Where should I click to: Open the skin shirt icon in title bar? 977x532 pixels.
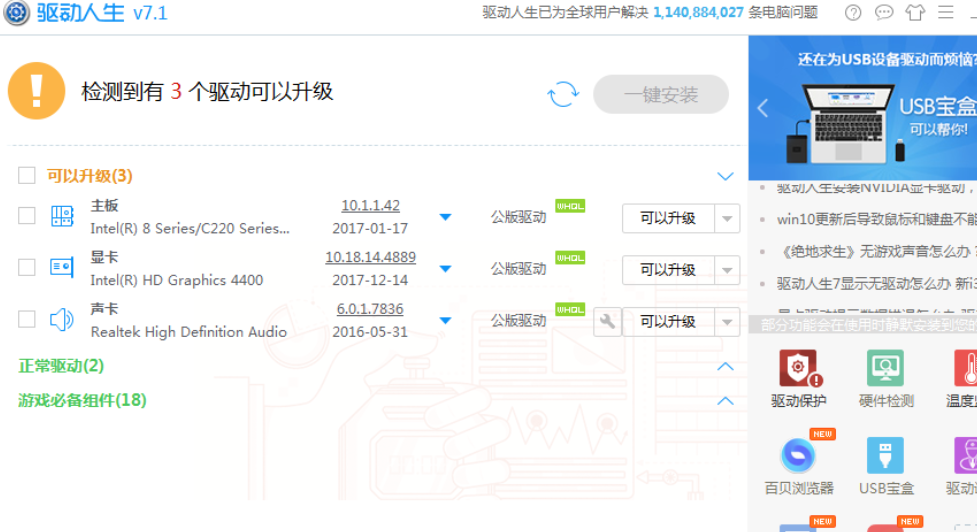point(915,13)
